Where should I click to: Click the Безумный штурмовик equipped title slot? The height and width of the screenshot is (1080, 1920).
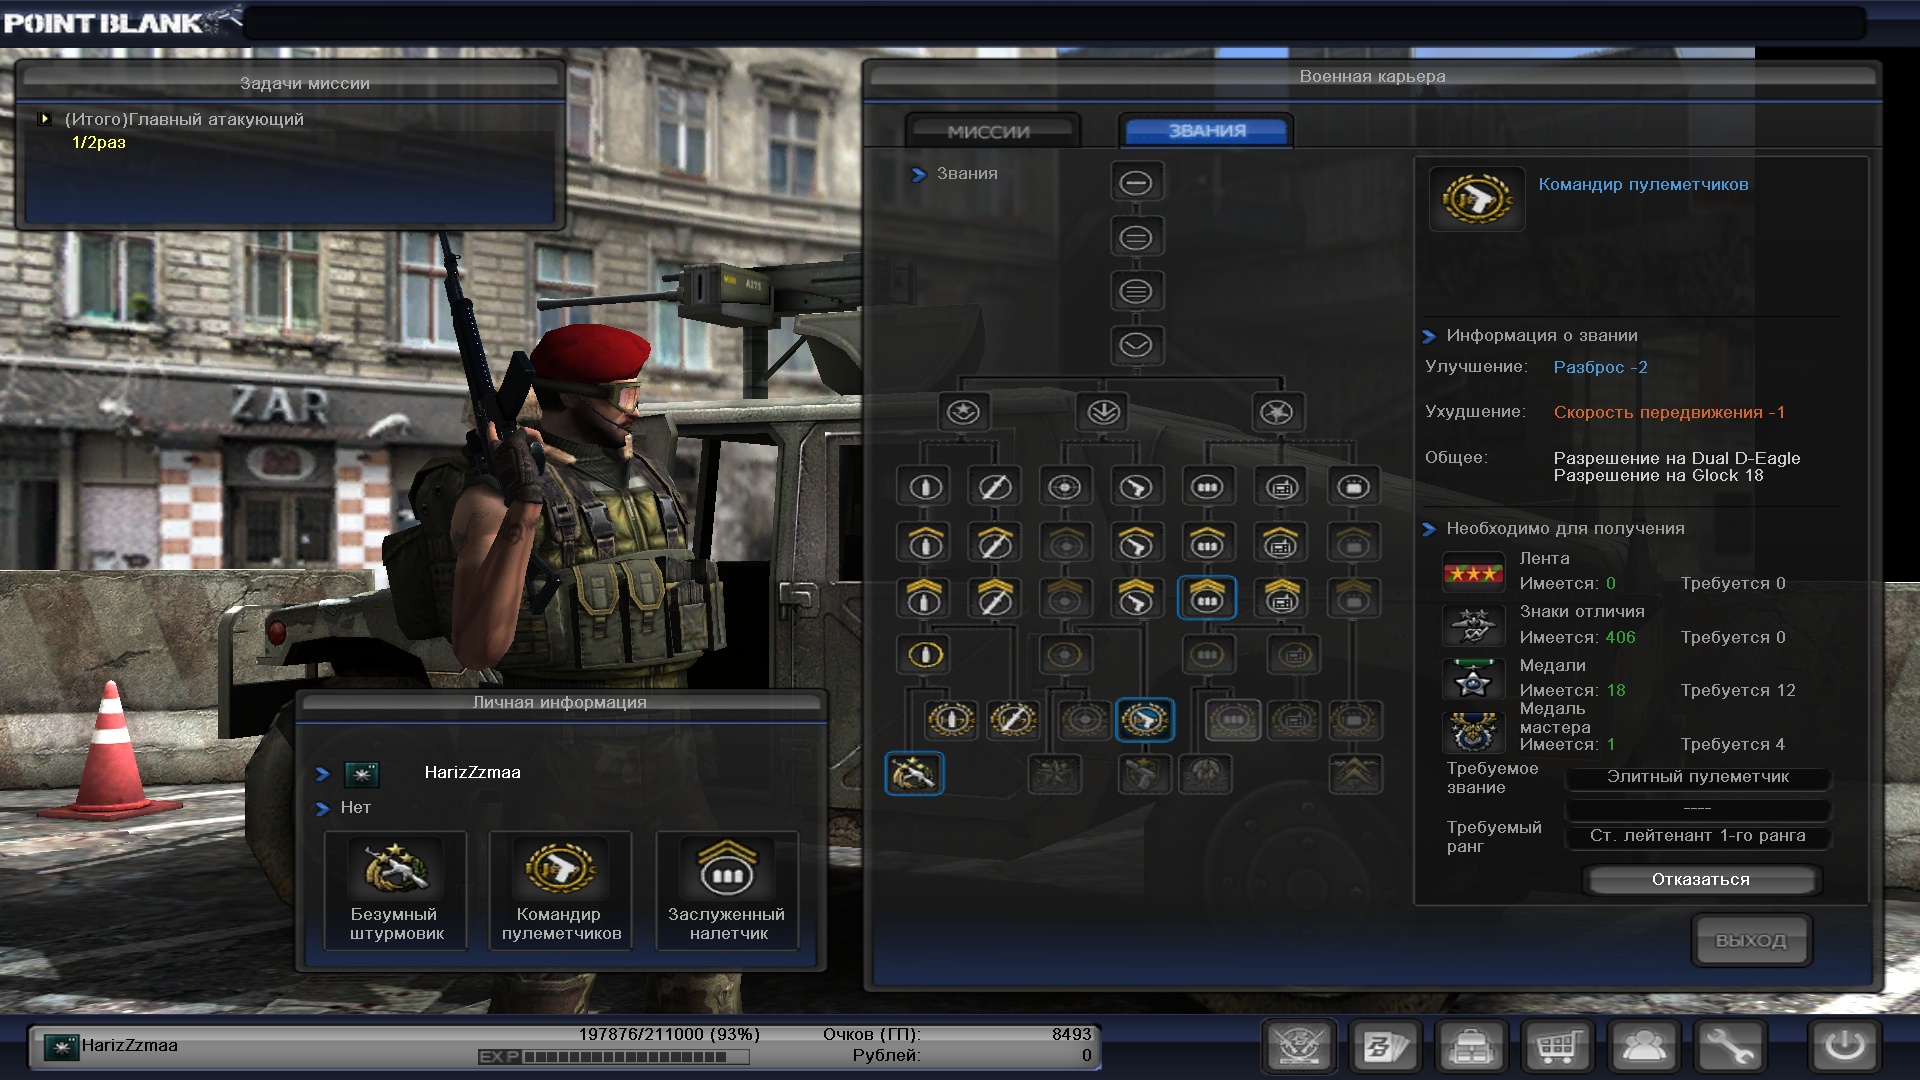(396, 890)
